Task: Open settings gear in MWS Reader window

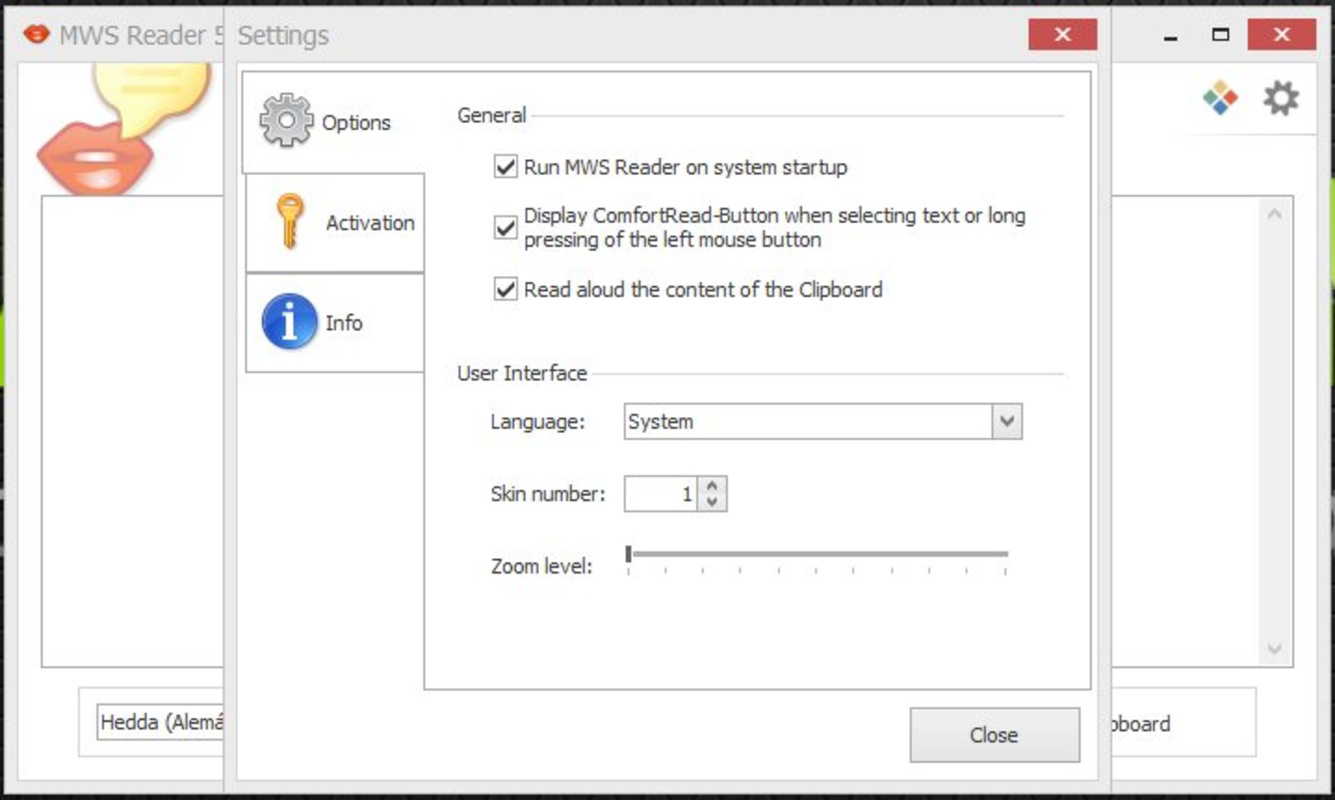Action: pos(1280,98)
